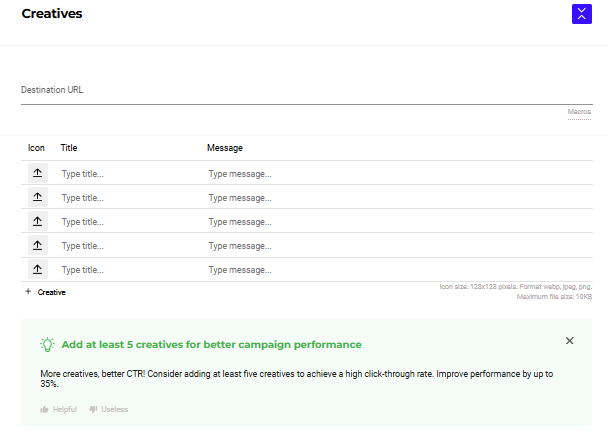The height and width of the screenshot is (438, 608).
Task: Mark the tip as Useless
Action: point(108,409)
